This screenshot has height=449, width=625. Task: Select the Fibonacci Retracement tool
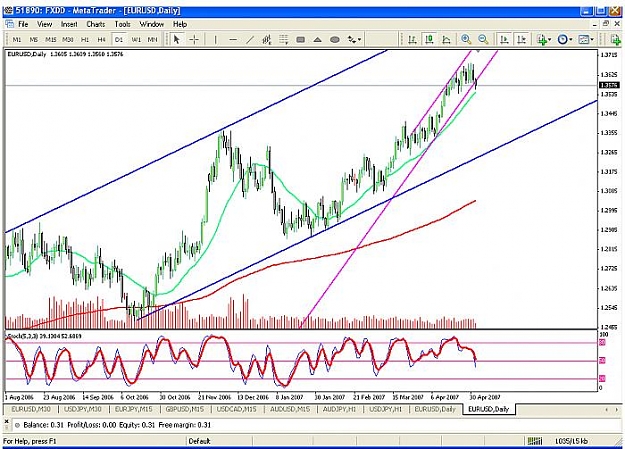pos(283,39)
